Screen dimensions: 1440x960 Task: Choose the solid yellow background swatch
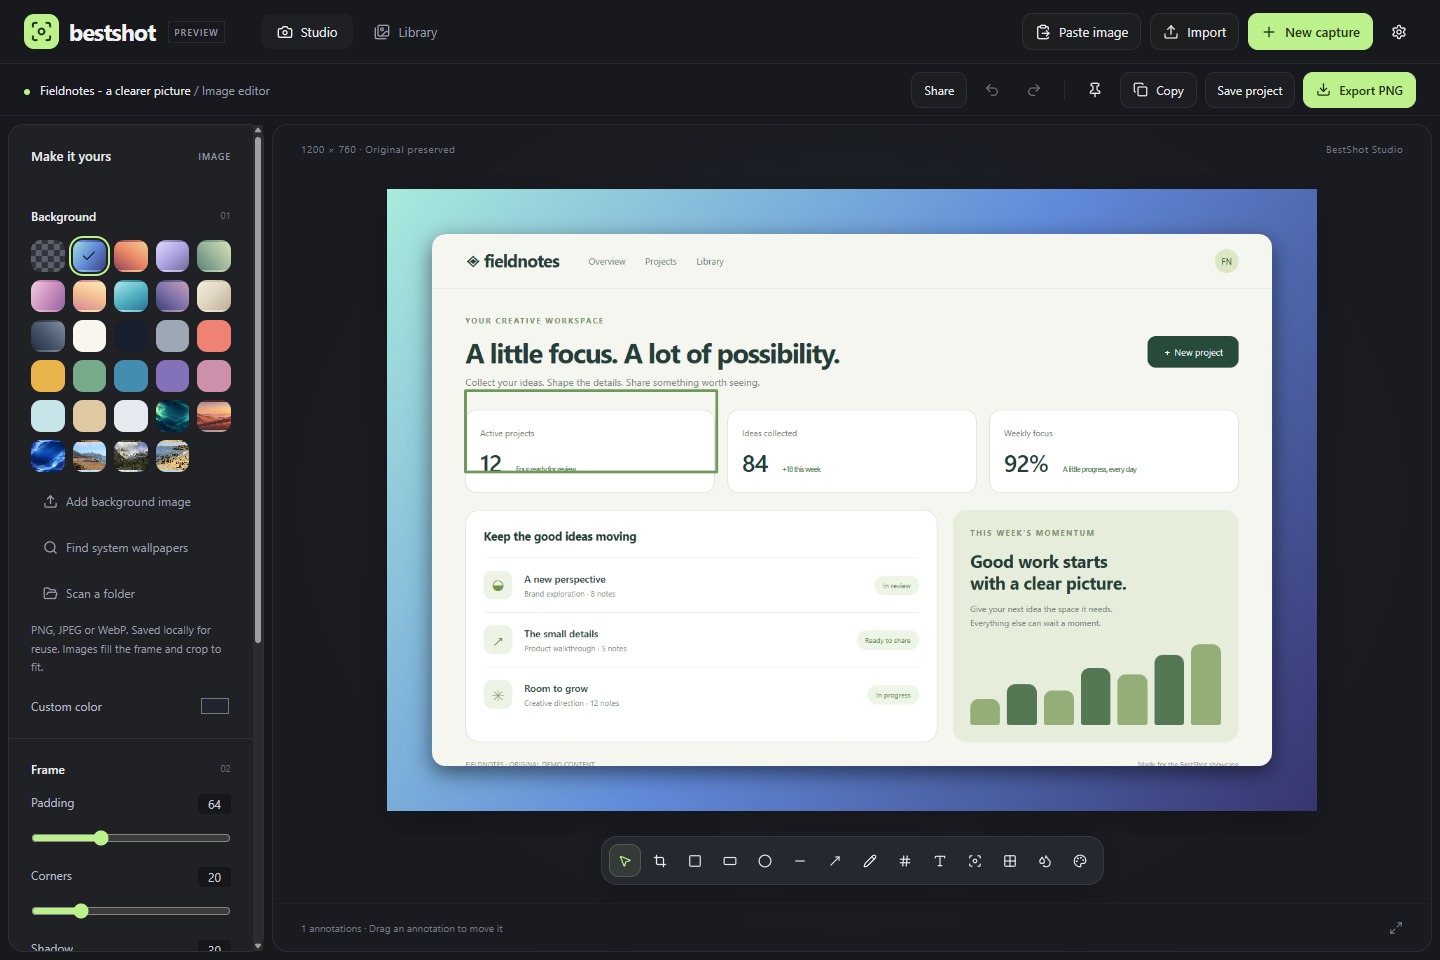pos(48,376)
